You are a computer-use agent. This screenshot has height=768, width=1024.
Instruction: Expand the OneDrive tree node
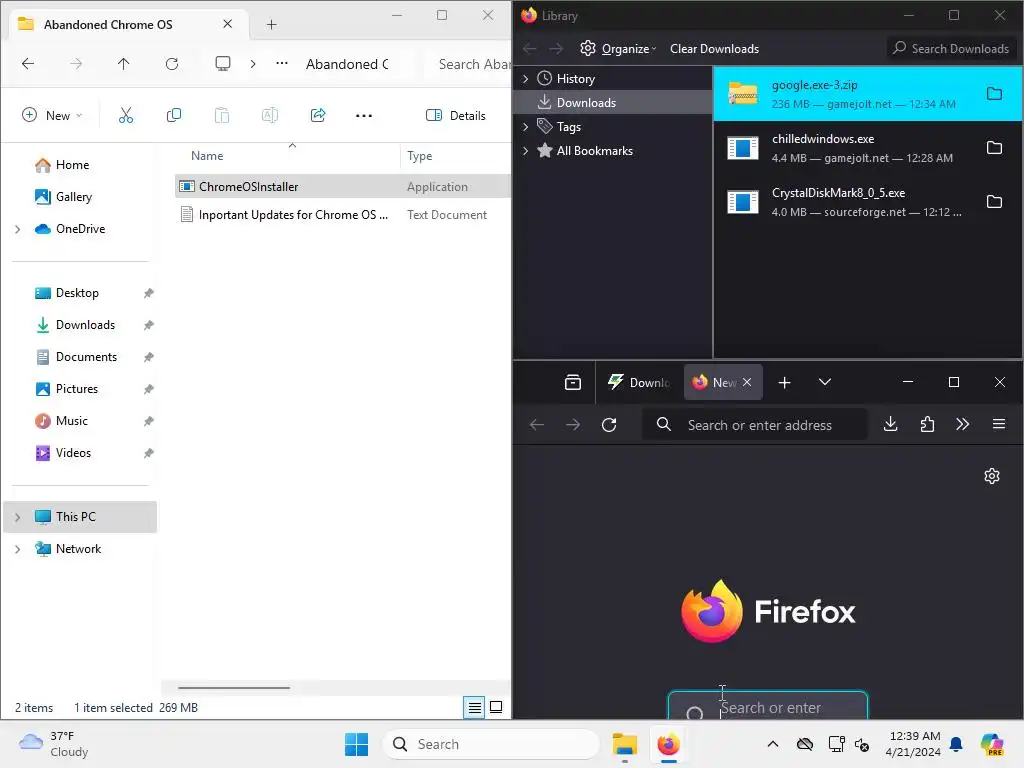point(18,229)
